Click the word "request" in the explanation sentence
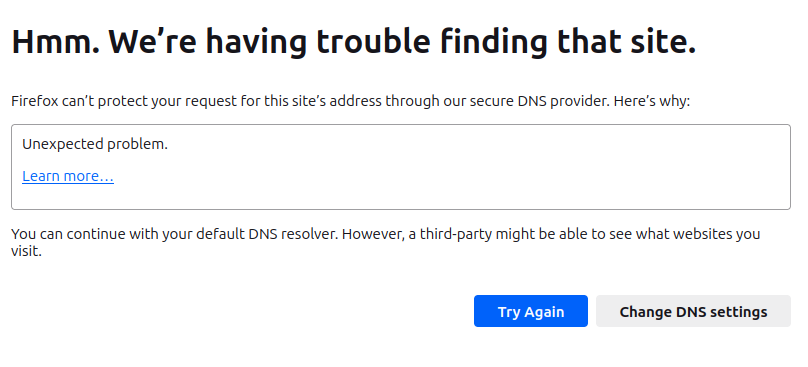 tap(211, 101)
